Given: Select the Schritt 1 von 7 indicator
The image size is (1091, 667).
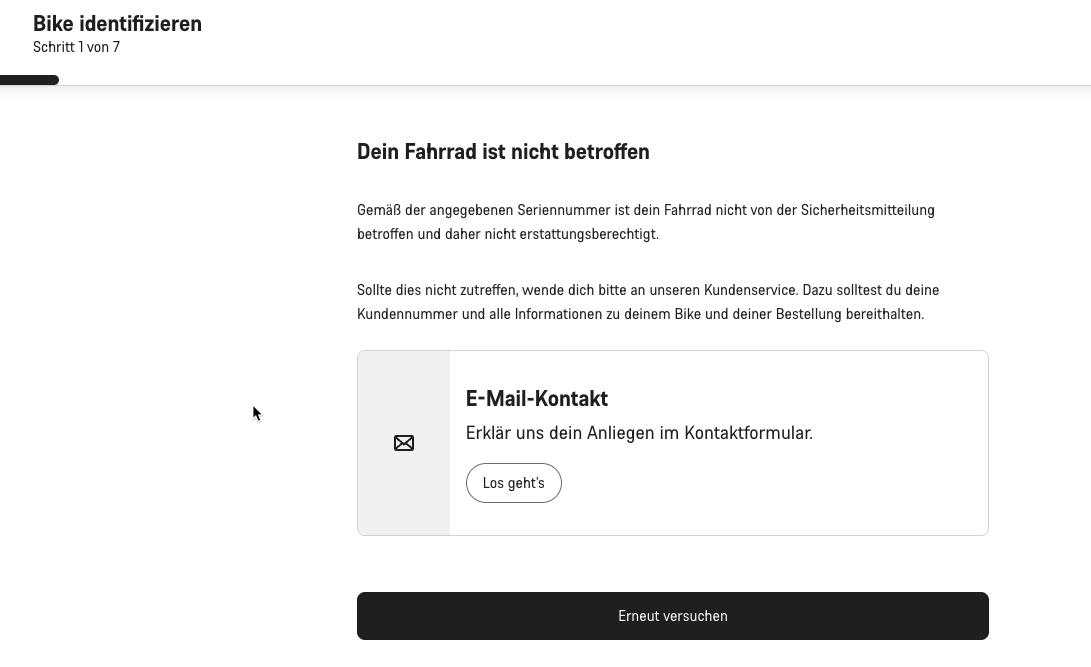Looking at the screenshot, I should point(77,47).
